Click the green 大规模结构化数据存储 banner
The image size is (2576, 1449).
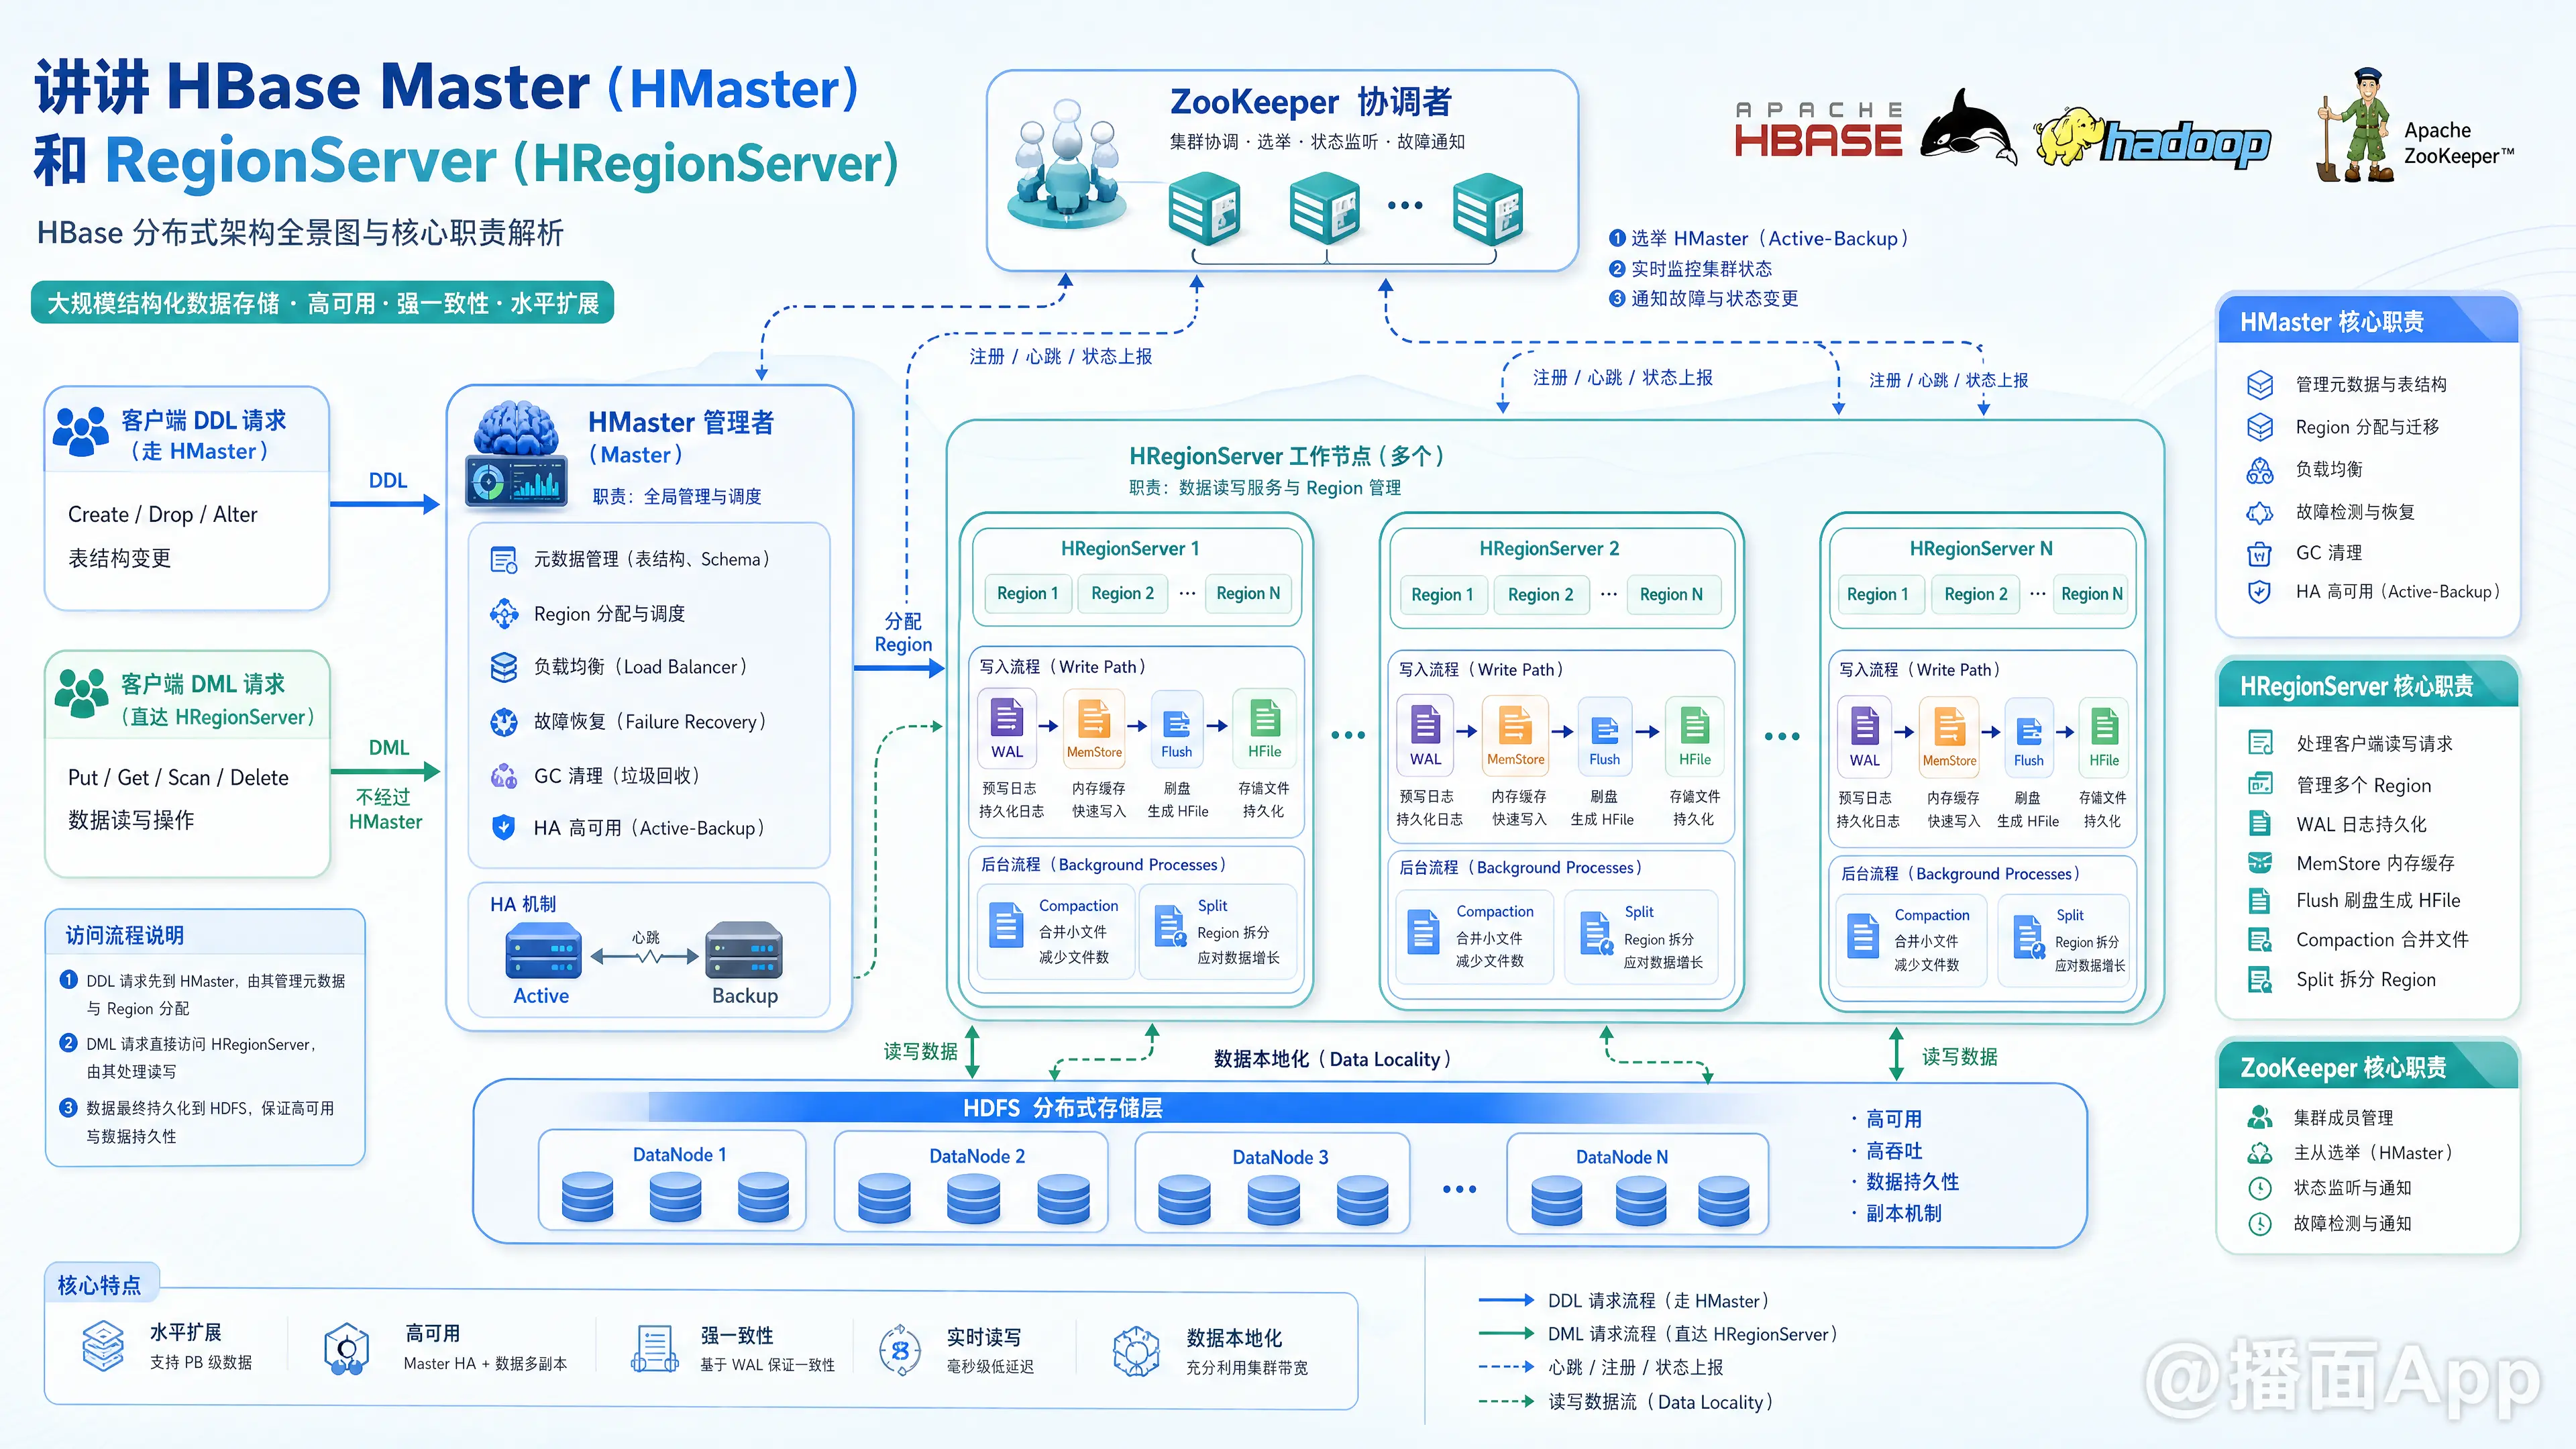pyautogui.click(x=323, y=303)
